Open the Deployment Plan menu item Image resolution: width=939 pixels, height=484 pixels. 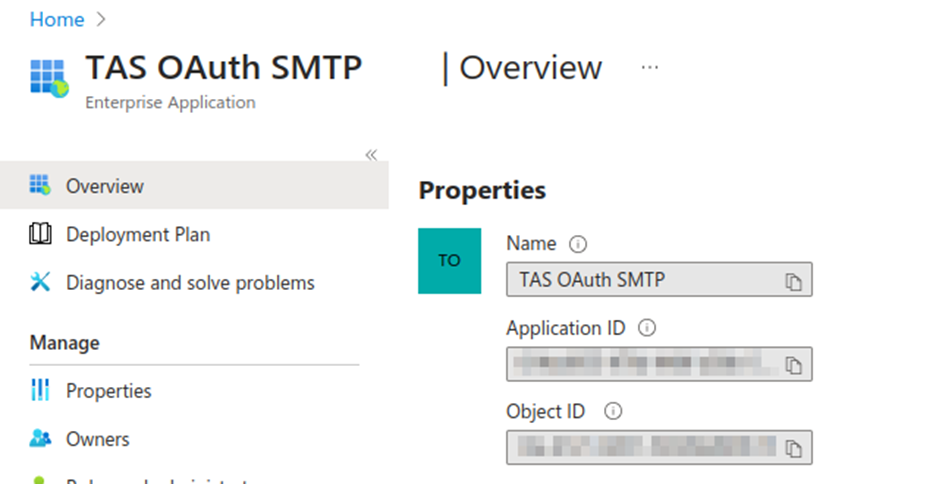point(138,235)
